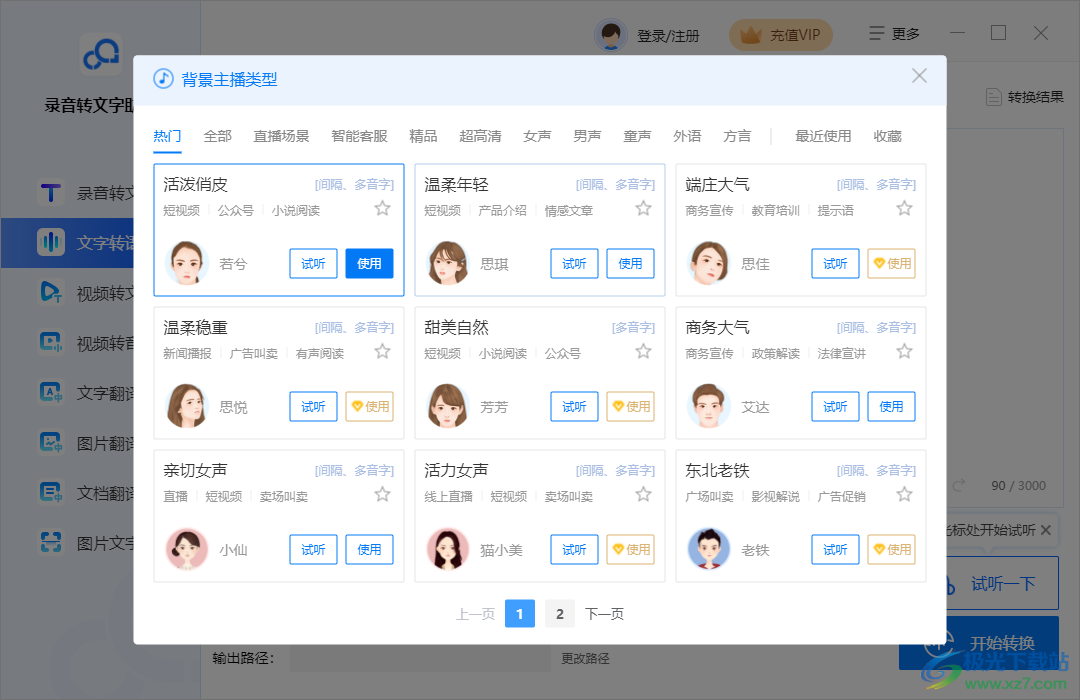Click the 充值VIP crown button
Viewport: 1080px width, 700px height.
[780, 34]
